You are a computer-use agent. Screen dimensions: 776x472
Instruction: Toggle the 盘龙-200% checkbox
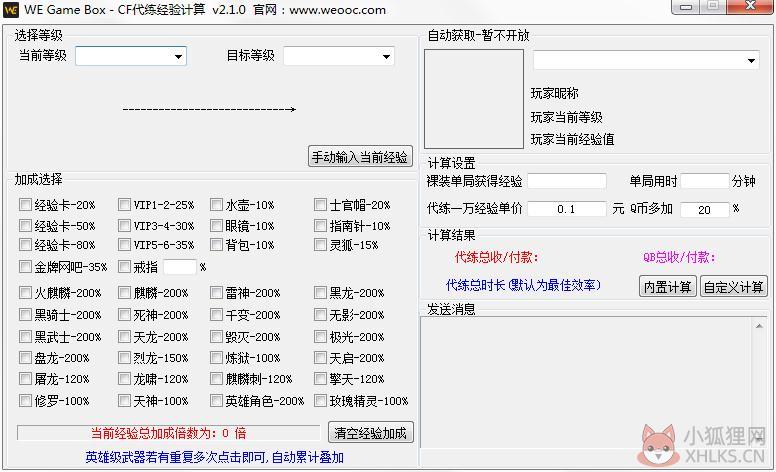coord(25,357)
